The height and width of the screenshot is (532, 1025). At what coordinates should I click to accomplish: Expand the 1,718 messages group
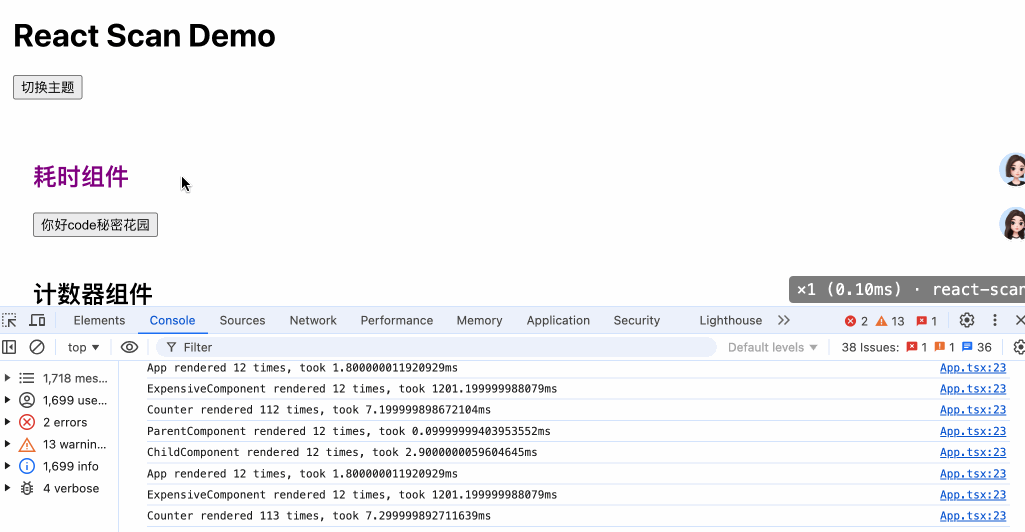click(x=7, y=378)
